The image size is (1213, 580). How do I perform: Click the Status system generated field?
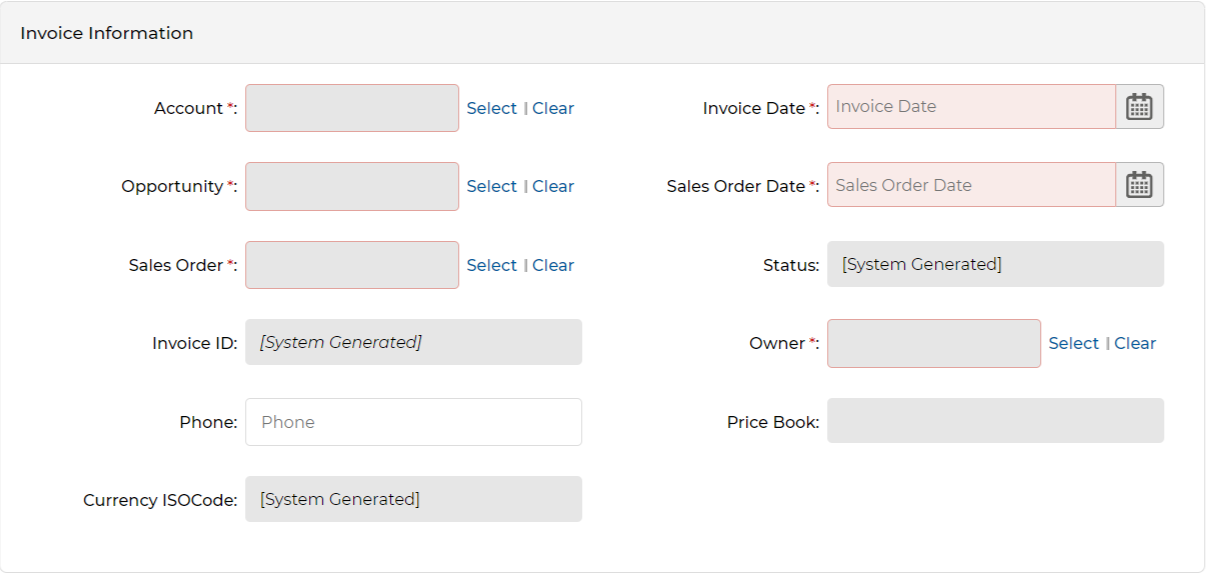[x=995, y=264]
